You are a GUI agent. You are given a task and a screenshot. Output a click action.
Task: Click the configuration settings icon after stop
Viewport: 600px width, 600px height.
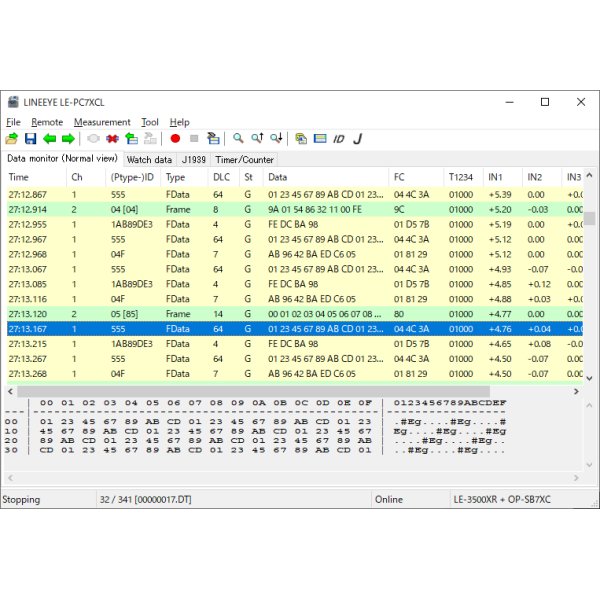pyautogui.click(x=213, y=139)
